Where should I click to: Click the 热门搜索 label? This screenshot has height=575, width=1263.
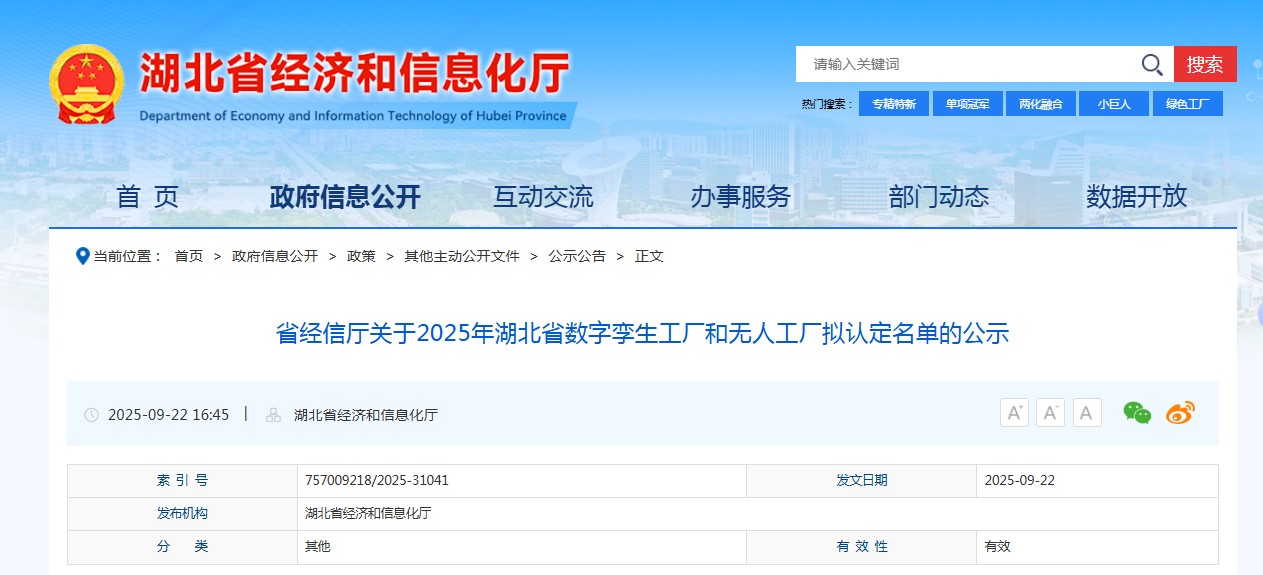pos(827,104)
